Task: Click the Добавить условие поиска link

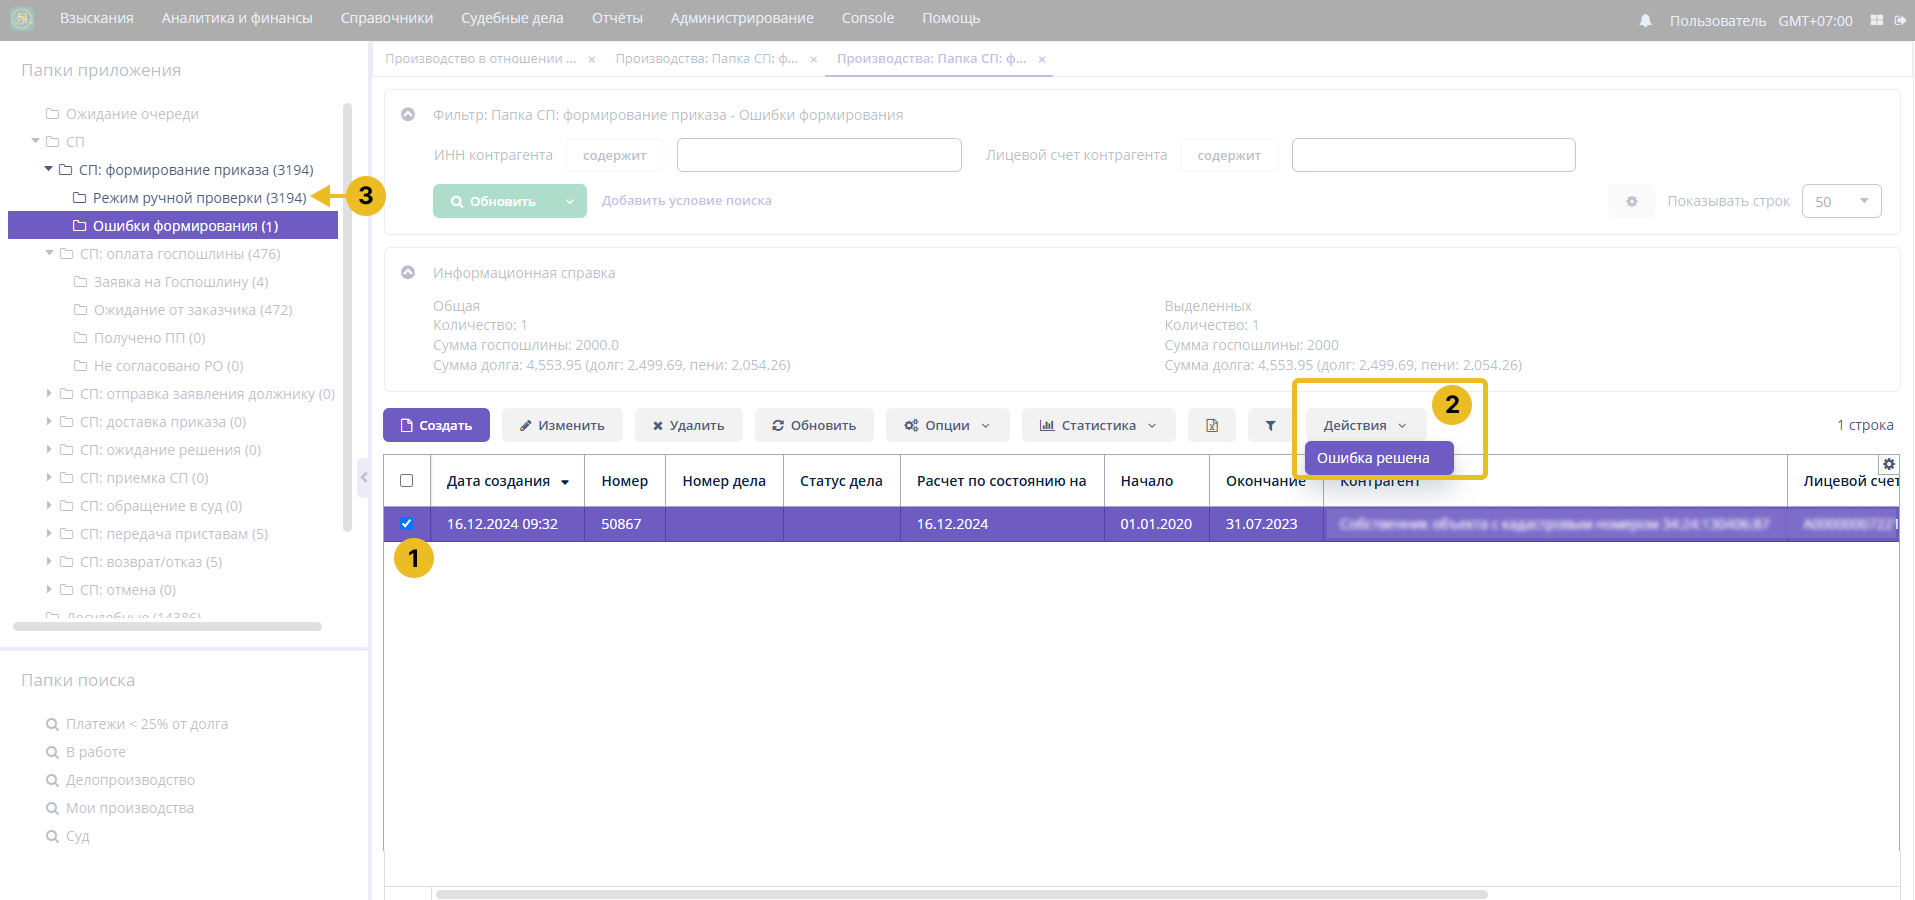Action: click(x=686, y=200)
